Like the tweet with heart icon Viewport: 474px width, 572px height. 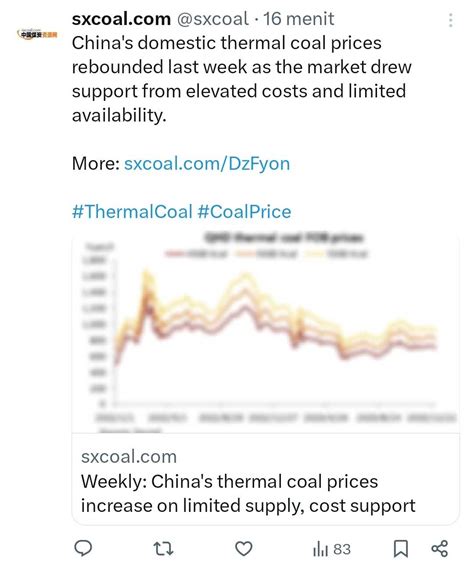(x=243, y=548)
